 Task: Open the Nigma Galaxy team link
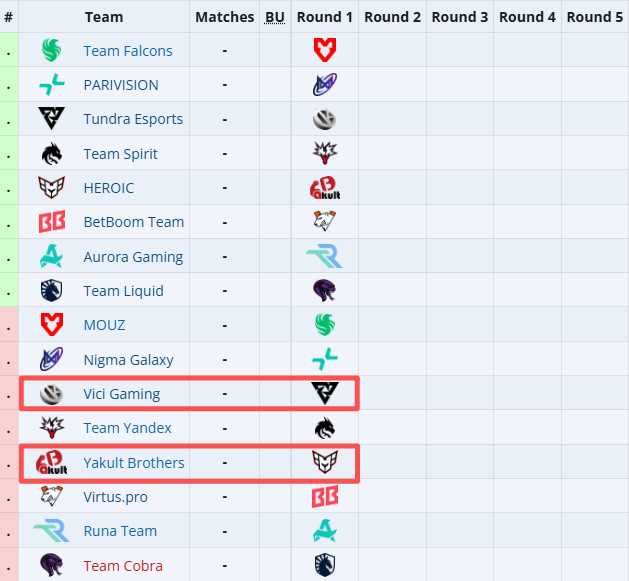(x=128, y=360)
